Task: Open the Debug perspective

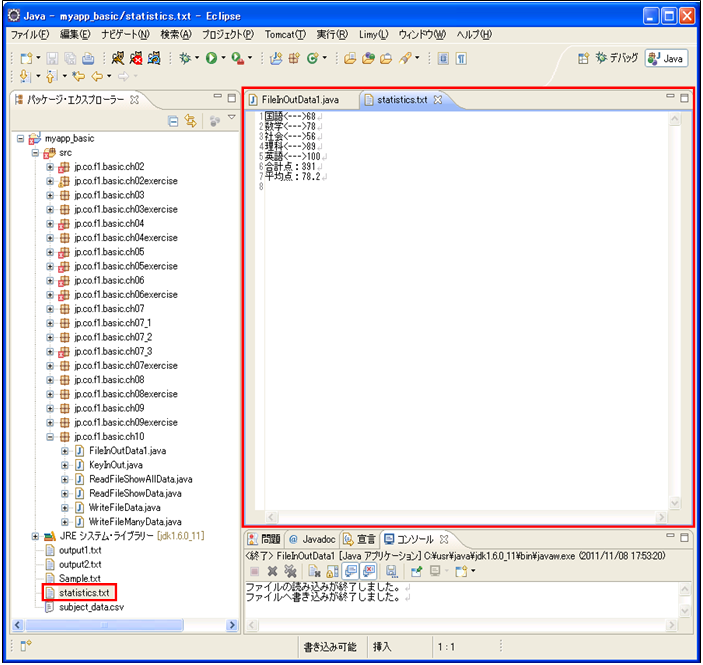Action: pos(616,58)
